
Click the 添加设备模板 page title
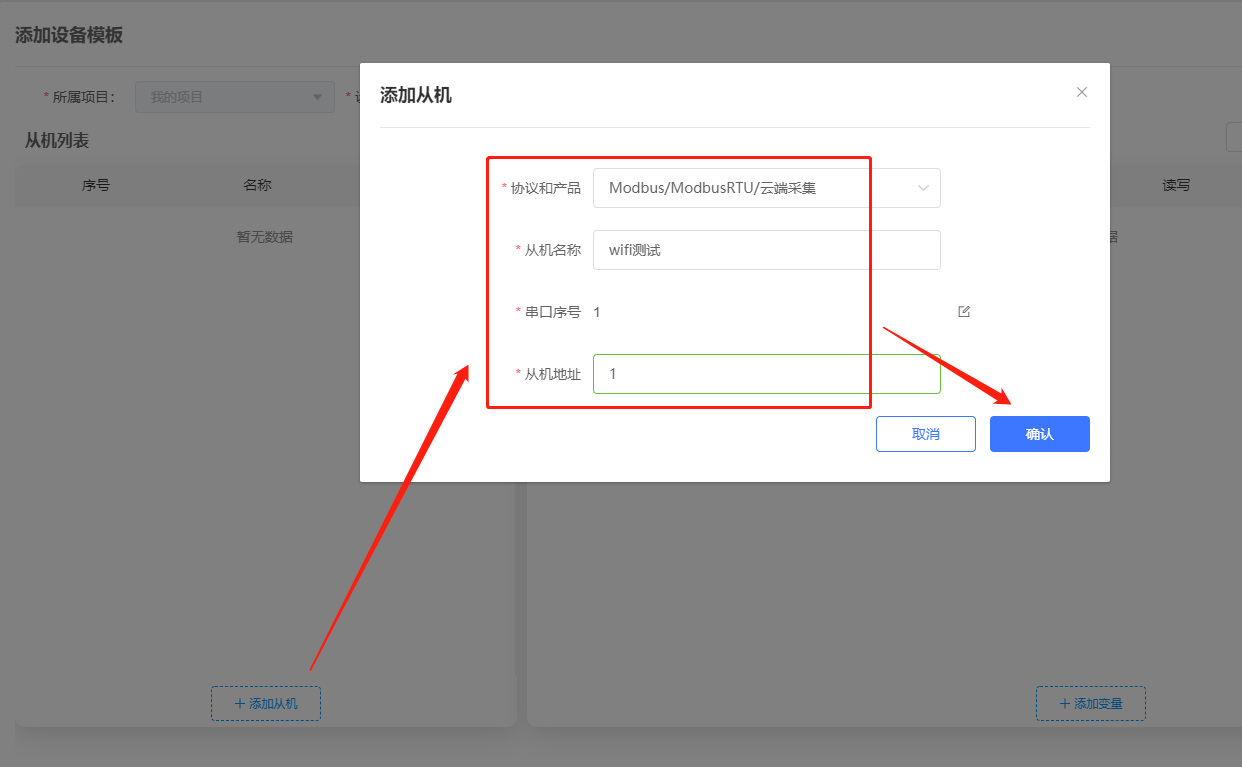(x=69, y=35)
